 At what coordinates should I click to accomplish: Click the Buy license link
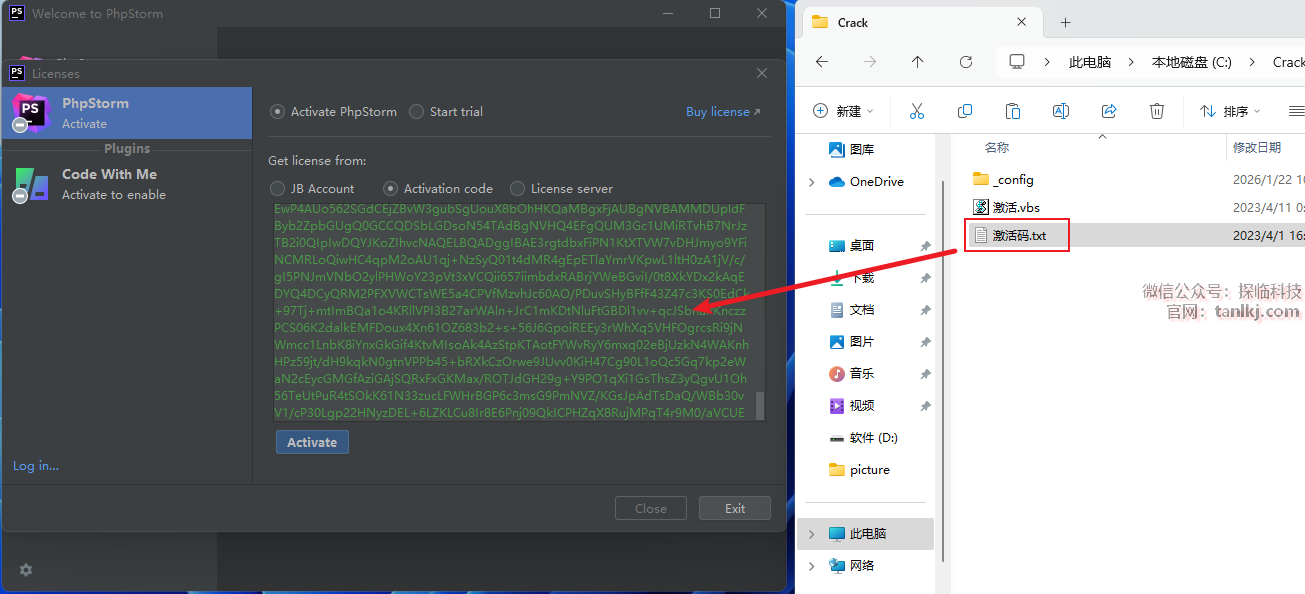[x=722, y=112]
